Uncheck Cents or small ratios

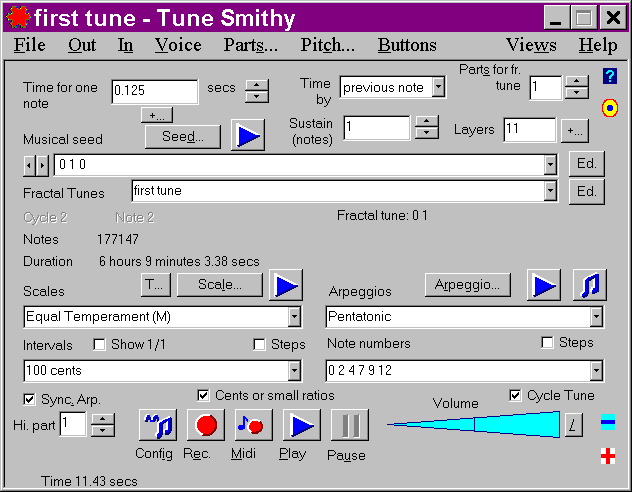[x=204, y=395]
